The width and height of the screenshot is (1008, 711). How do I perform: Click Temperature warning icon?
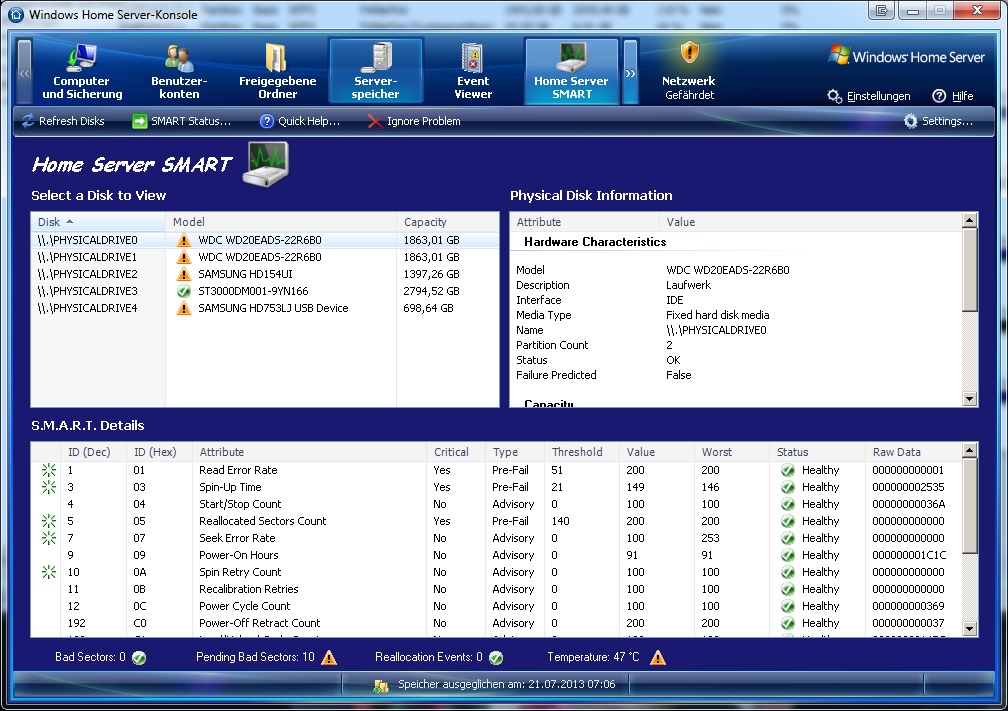pyautogui.click(x=658, y=658)
